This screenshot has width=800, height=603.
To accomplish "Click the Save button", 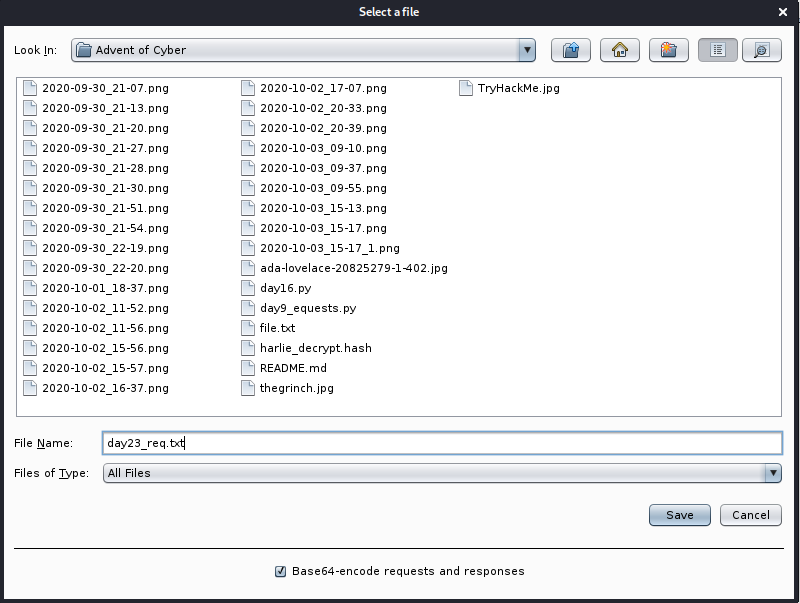I will pyautogui.click(x=680, y=515).
